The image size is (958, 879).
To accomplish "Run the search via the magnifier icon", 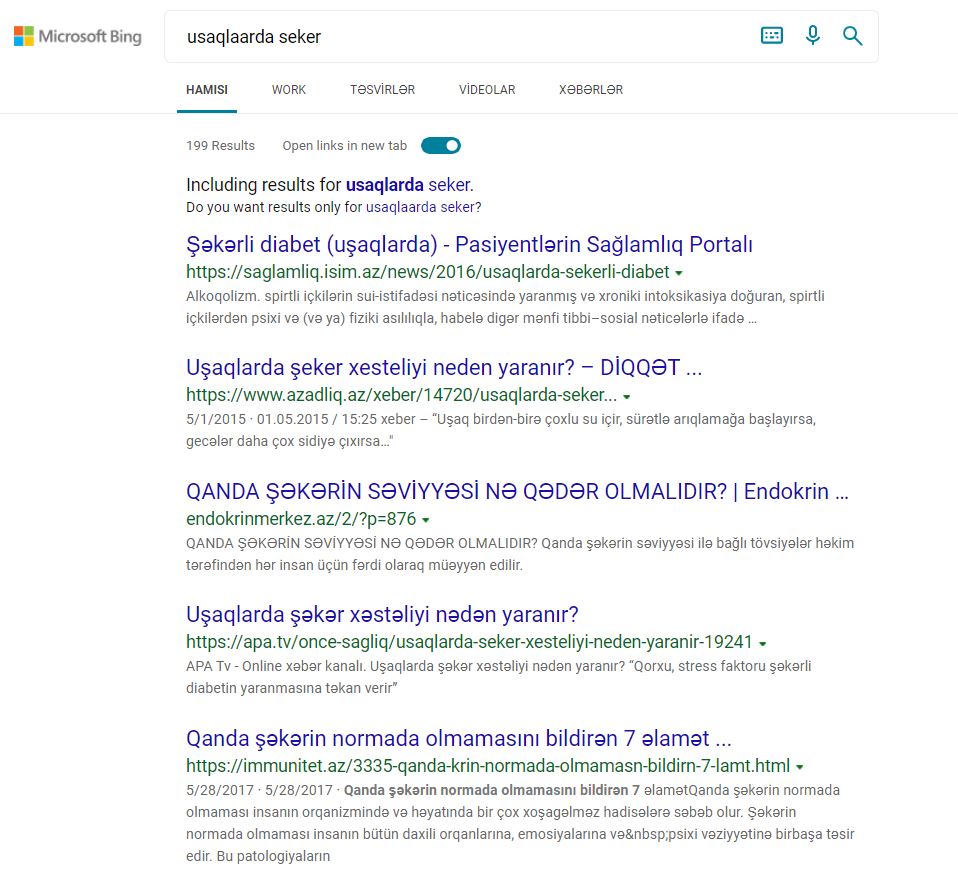I will point(852,35).
